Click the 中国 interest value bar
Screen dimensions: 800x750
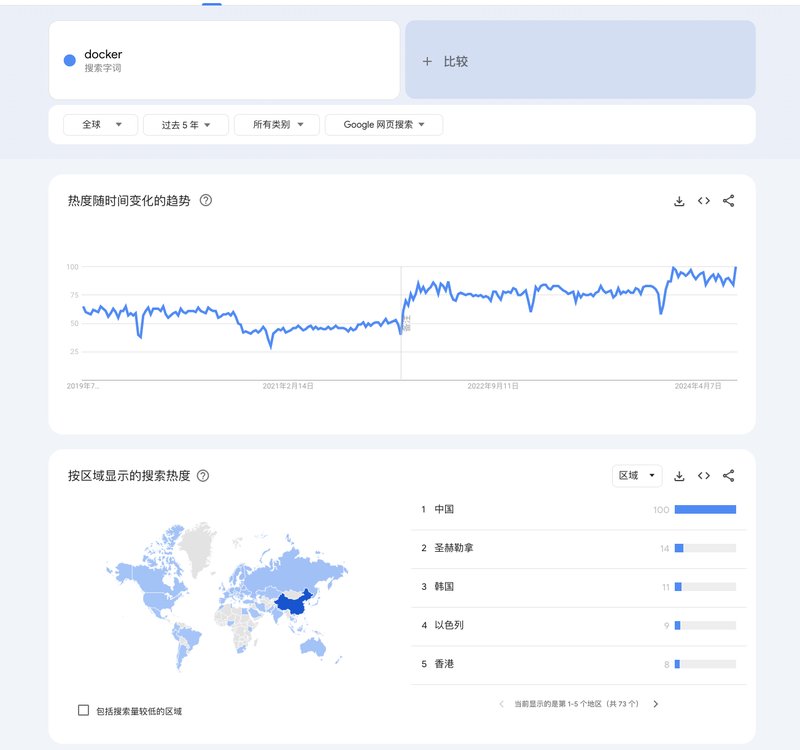point(707,509)
